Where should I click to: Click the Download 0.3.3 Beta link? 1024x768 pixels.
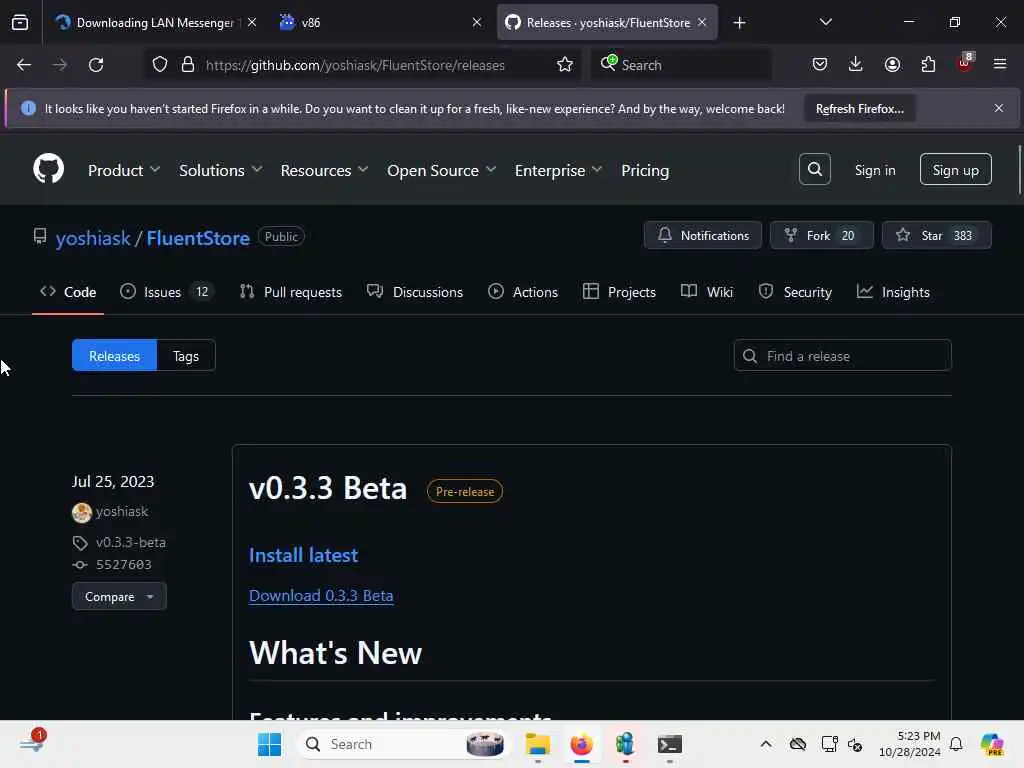click(x=321, y=596)
